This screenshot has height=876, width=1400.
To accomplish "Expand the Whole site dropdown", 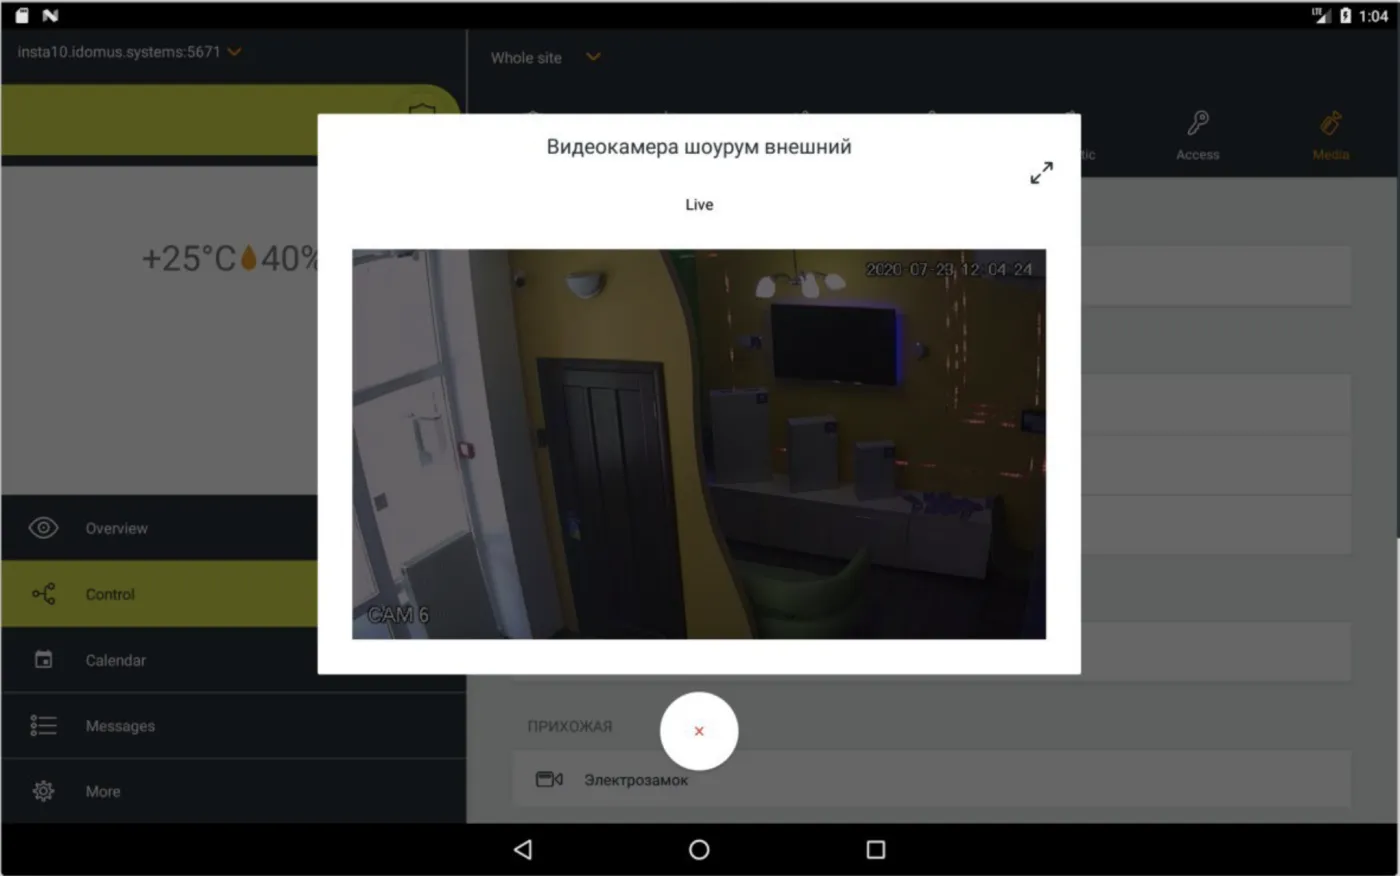I will 593,57.
